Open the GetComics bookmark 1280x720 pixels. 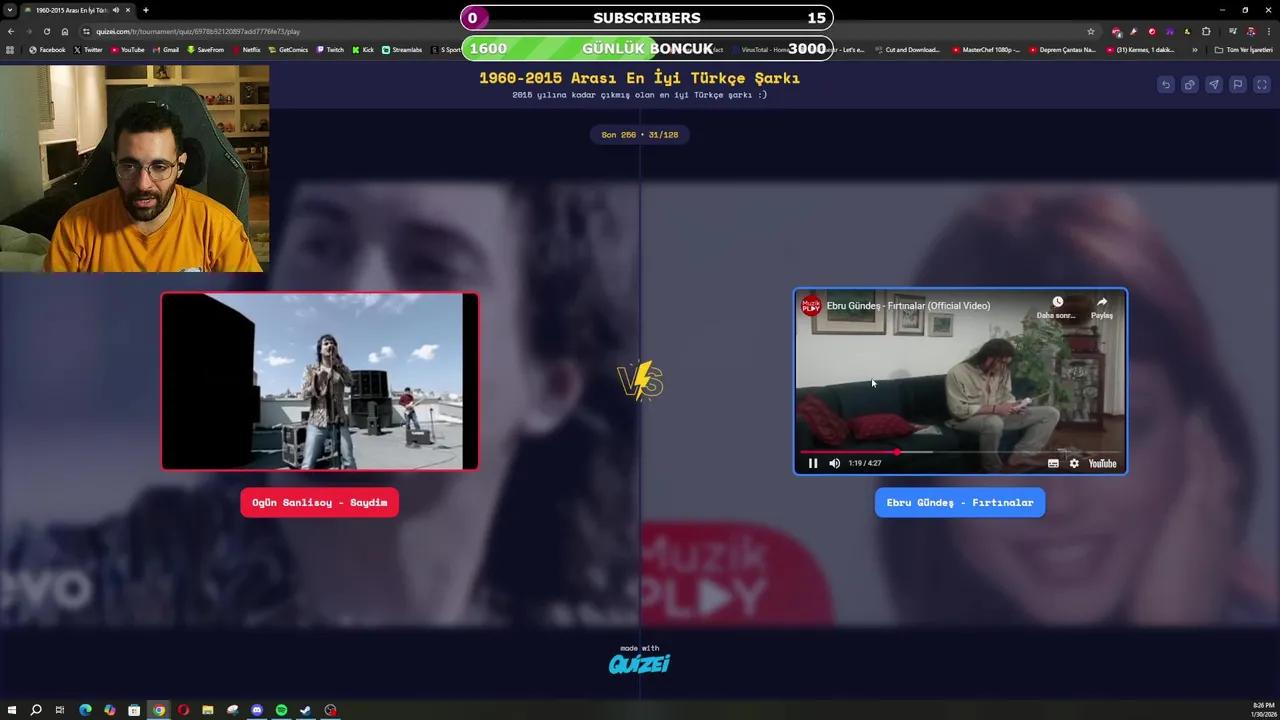tap(288, 50)
